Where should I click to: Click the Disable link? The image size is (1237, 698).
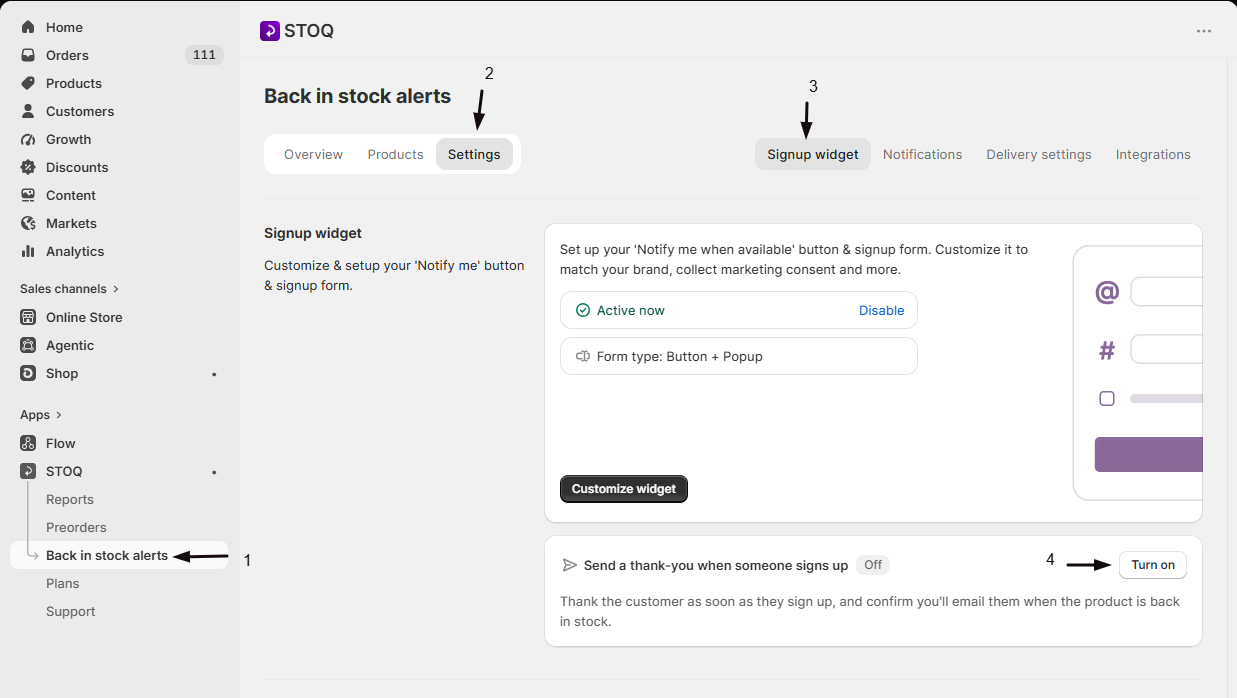pyautogui.click(x=881, y=310)
